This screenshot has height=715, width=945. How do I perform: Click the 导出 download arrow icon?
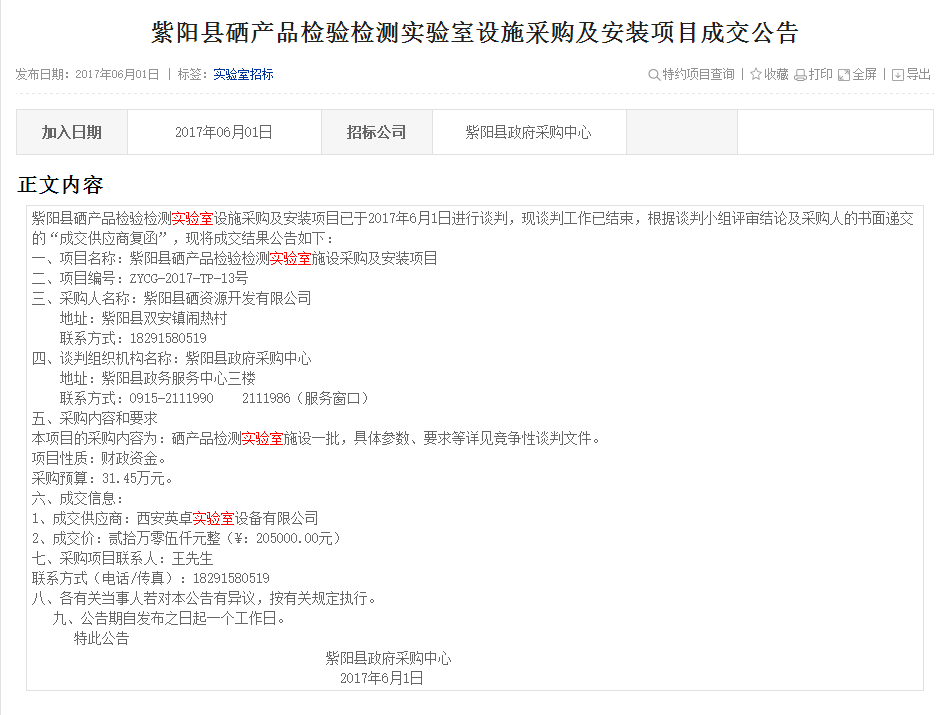898,75
